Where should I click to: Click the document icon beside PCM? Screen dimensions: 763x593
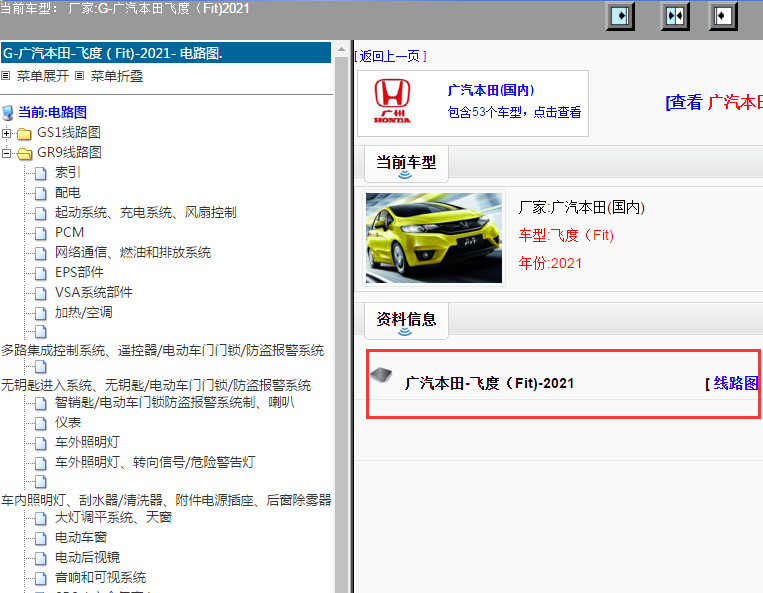[x=41, y=234]
